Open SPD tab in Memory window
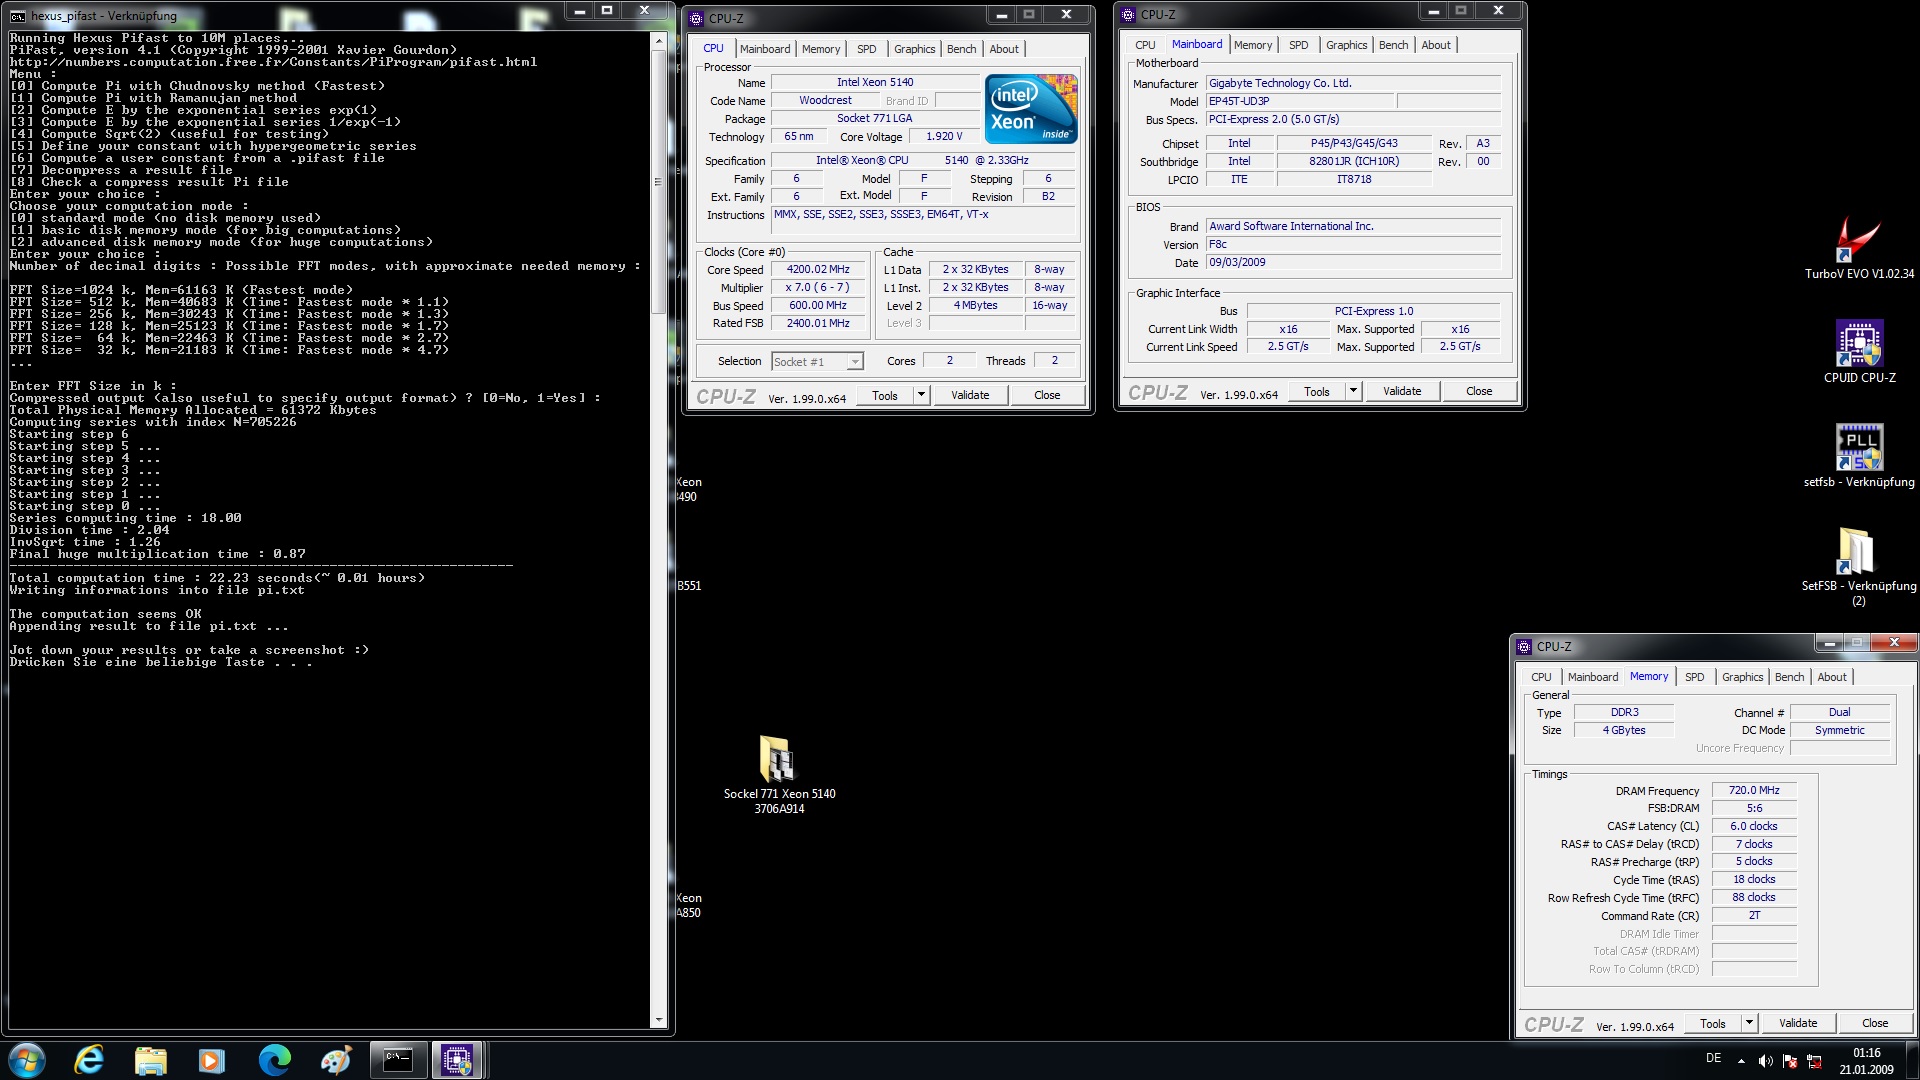Viewport: 1920px width, 1080px height. 1694,677
